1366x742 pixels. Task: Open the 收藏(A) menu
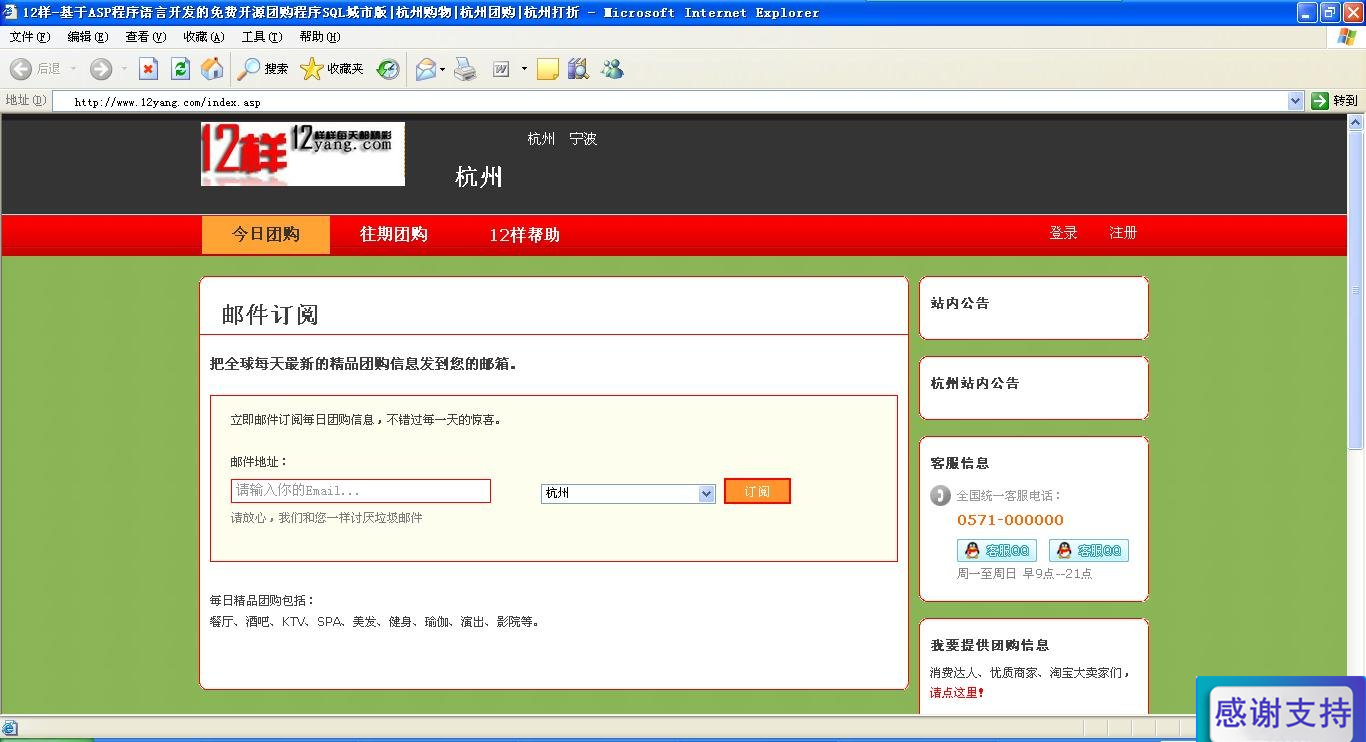[x=203, y=37]
